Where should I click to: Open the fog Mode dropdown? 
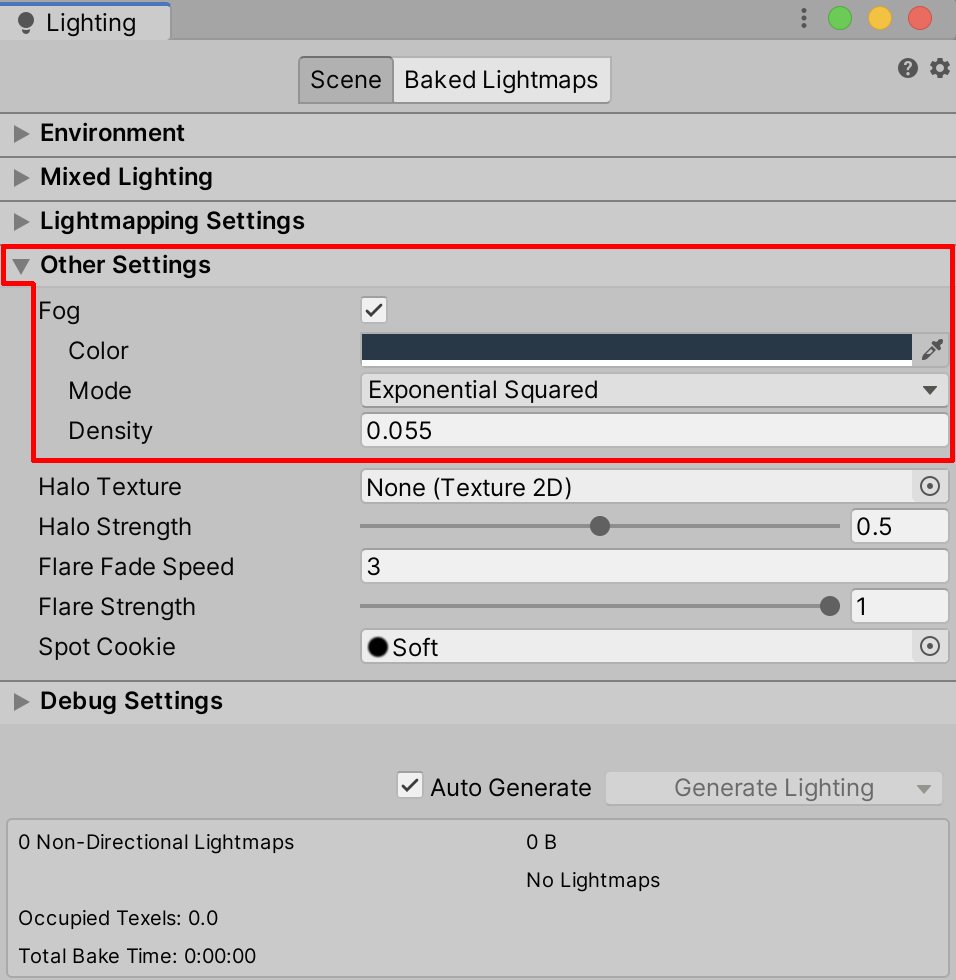pyautogui.click(x=653, y=390)
